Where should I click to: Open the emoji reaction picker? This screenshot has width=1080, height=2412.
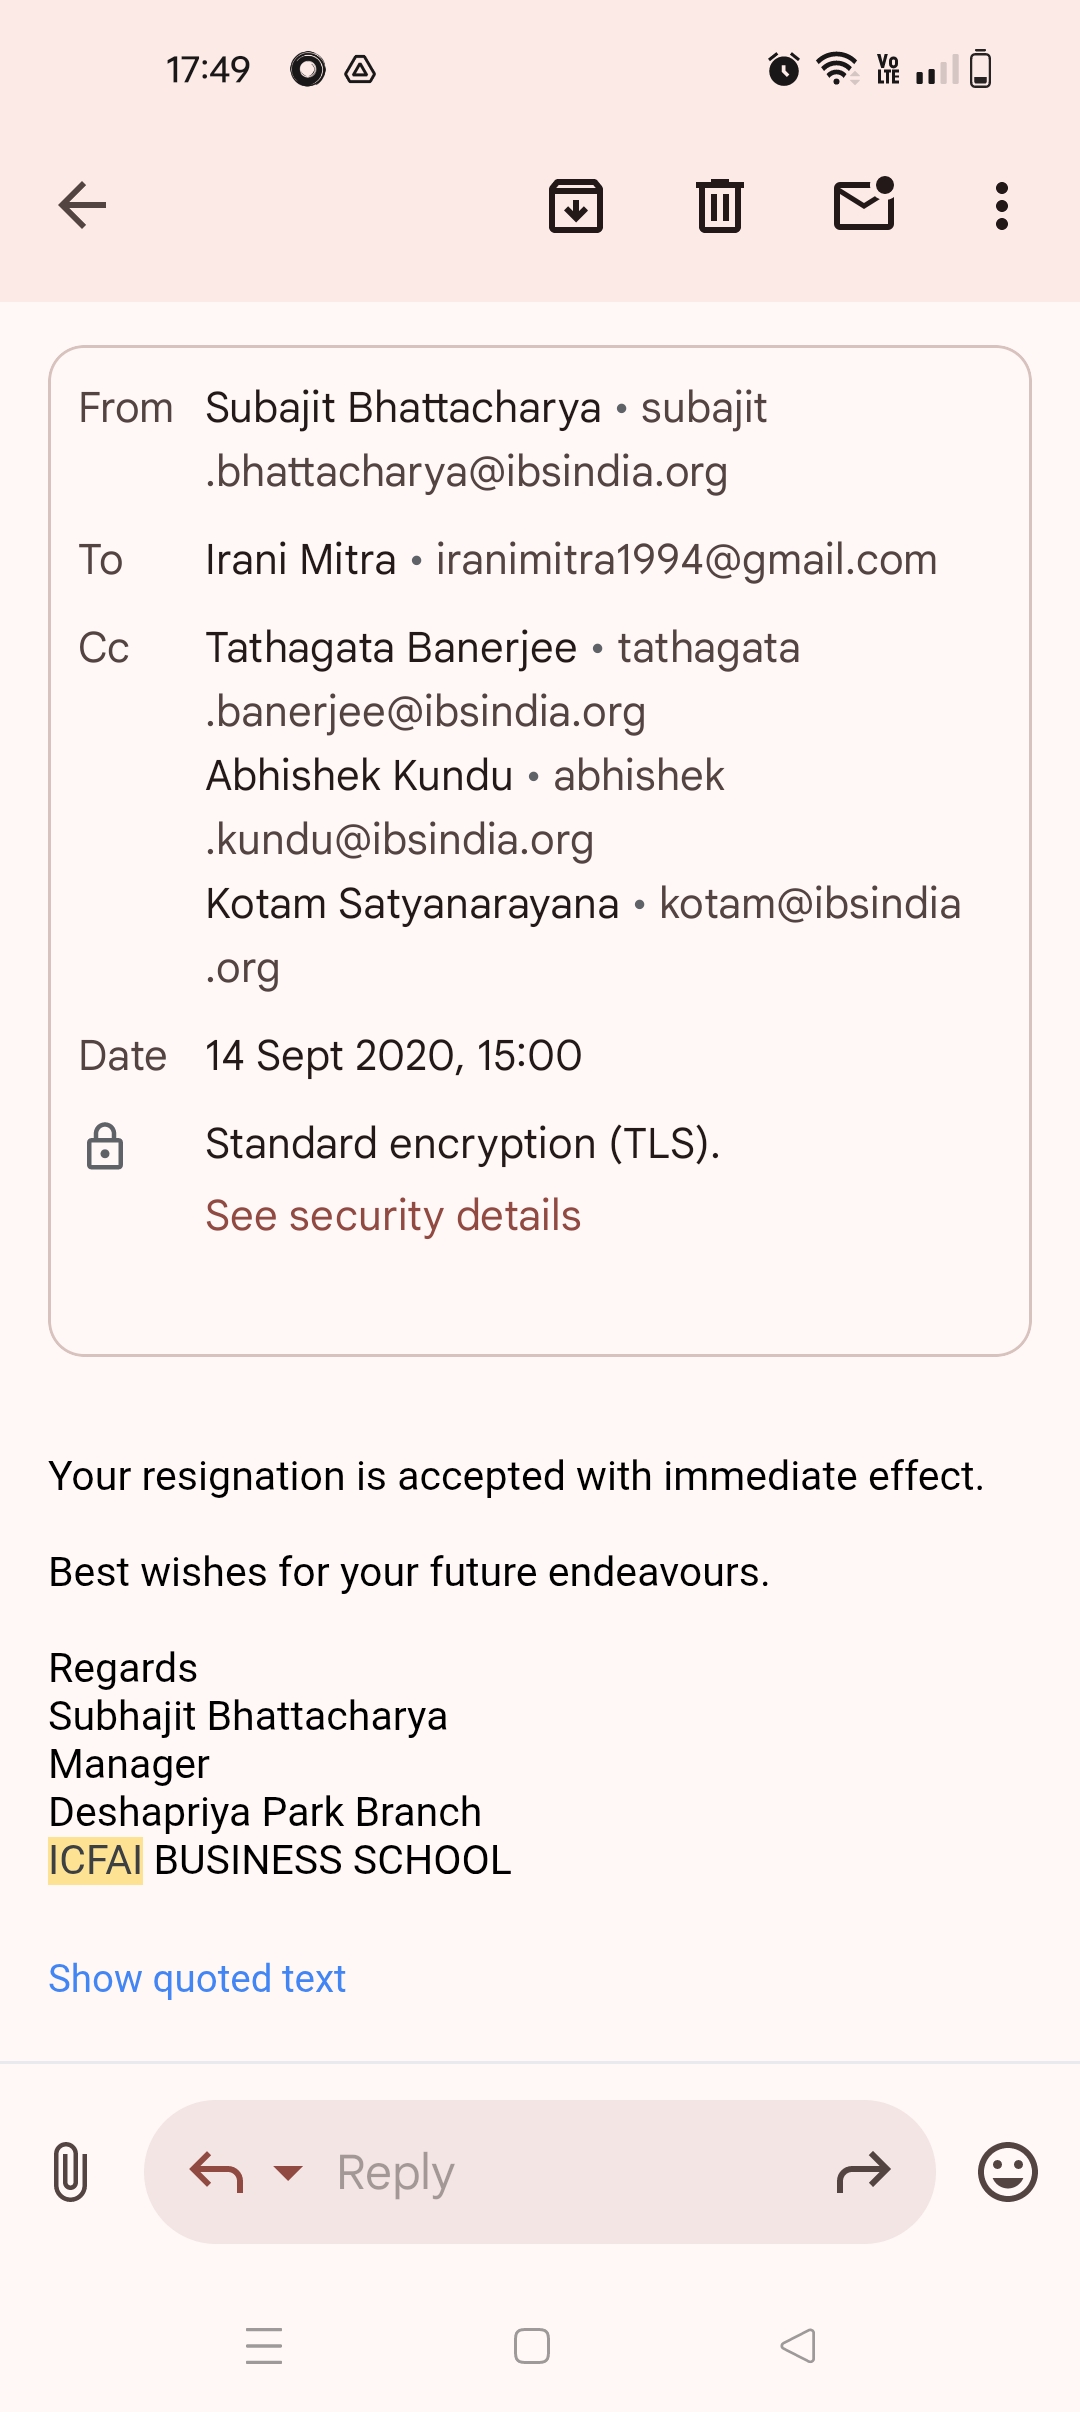[1007, 2172]
